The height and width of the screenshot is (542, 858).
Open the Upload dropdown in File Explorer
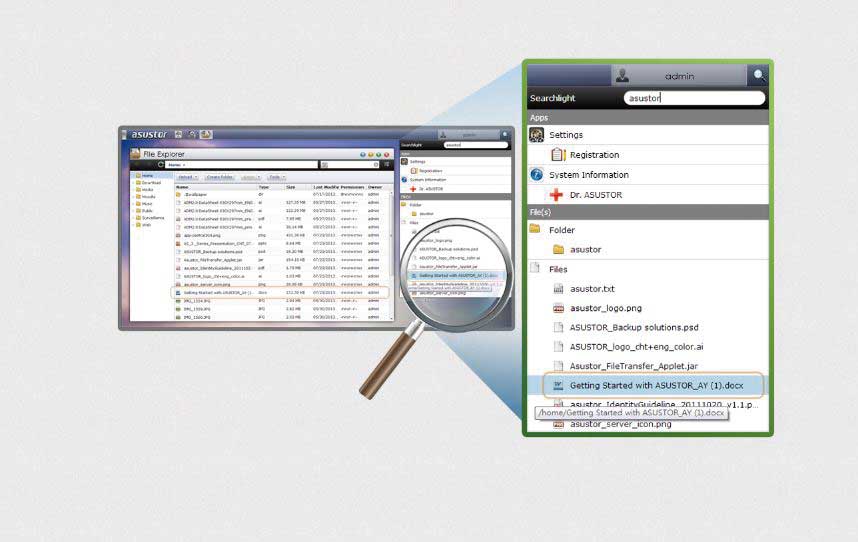click(187, 177)
